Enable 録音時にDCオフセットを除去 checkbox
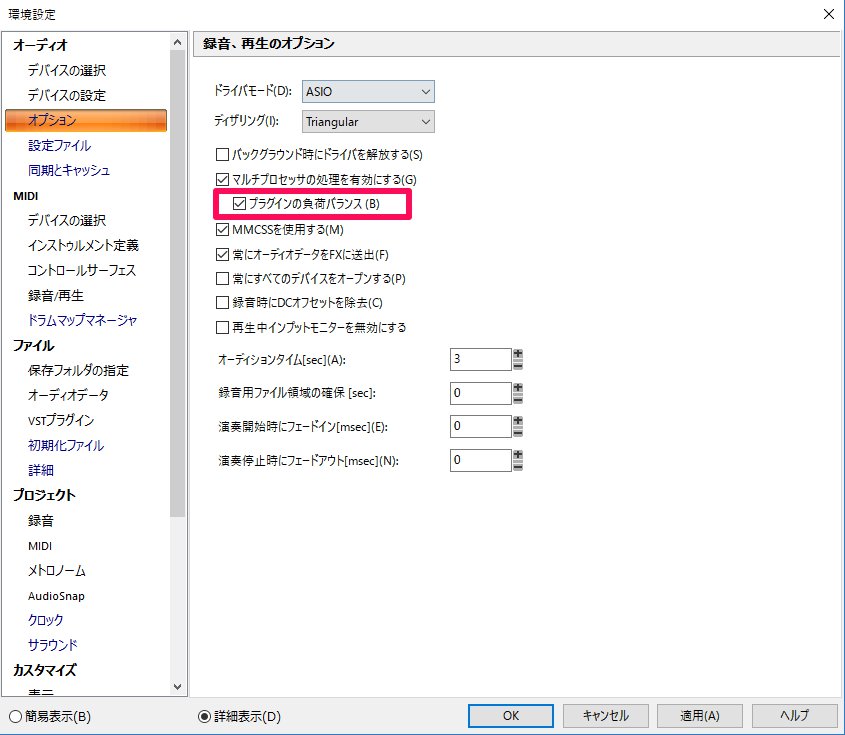Image resolution: width=845 pixels, height=735 pixels. tap(223, 302)
